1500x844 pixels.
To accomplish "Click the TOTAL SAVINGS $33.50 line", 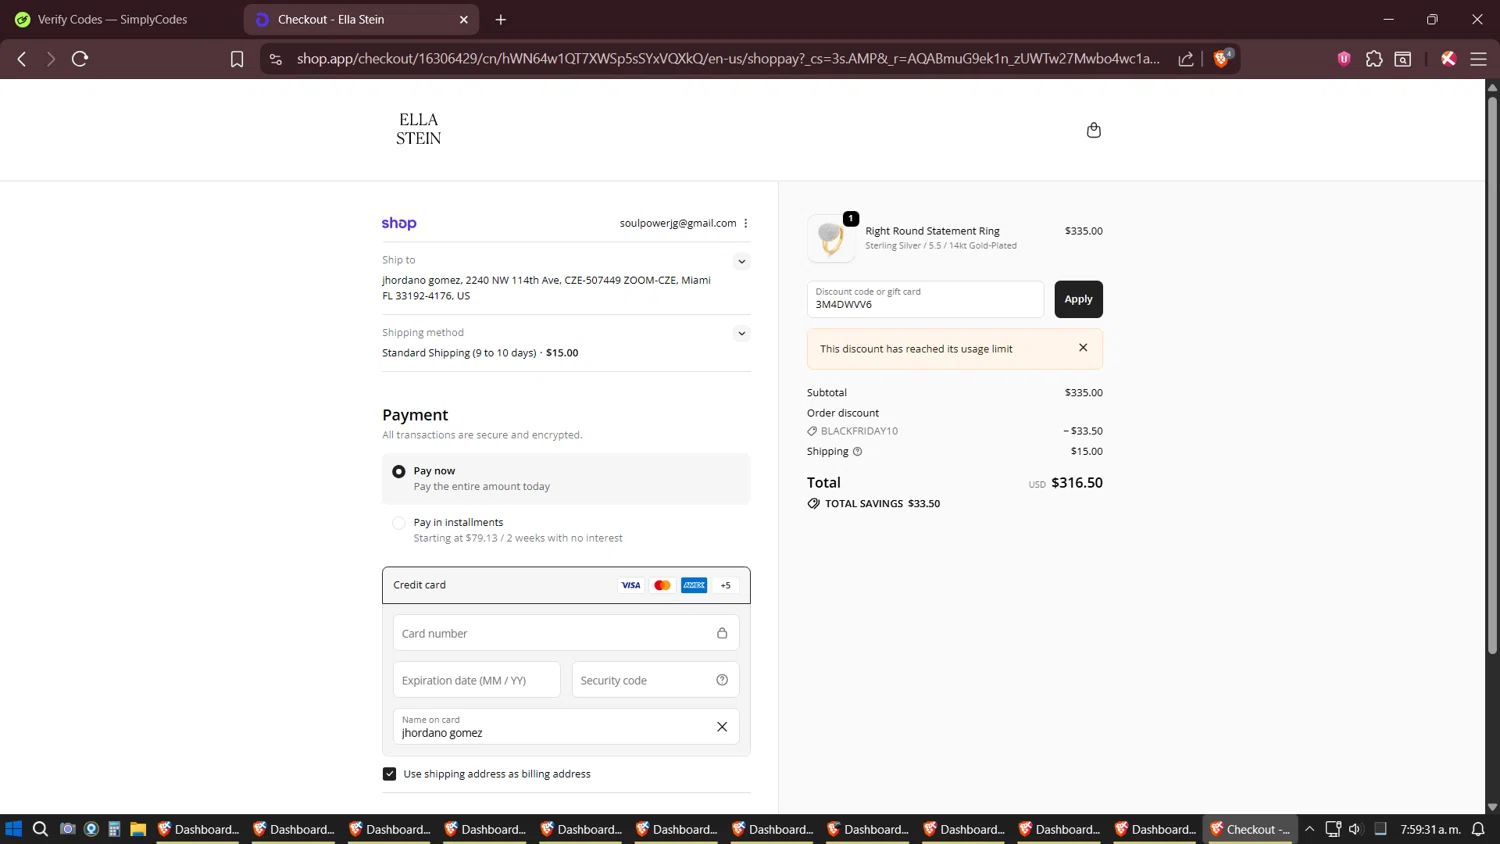I will (x=873, y=504).
